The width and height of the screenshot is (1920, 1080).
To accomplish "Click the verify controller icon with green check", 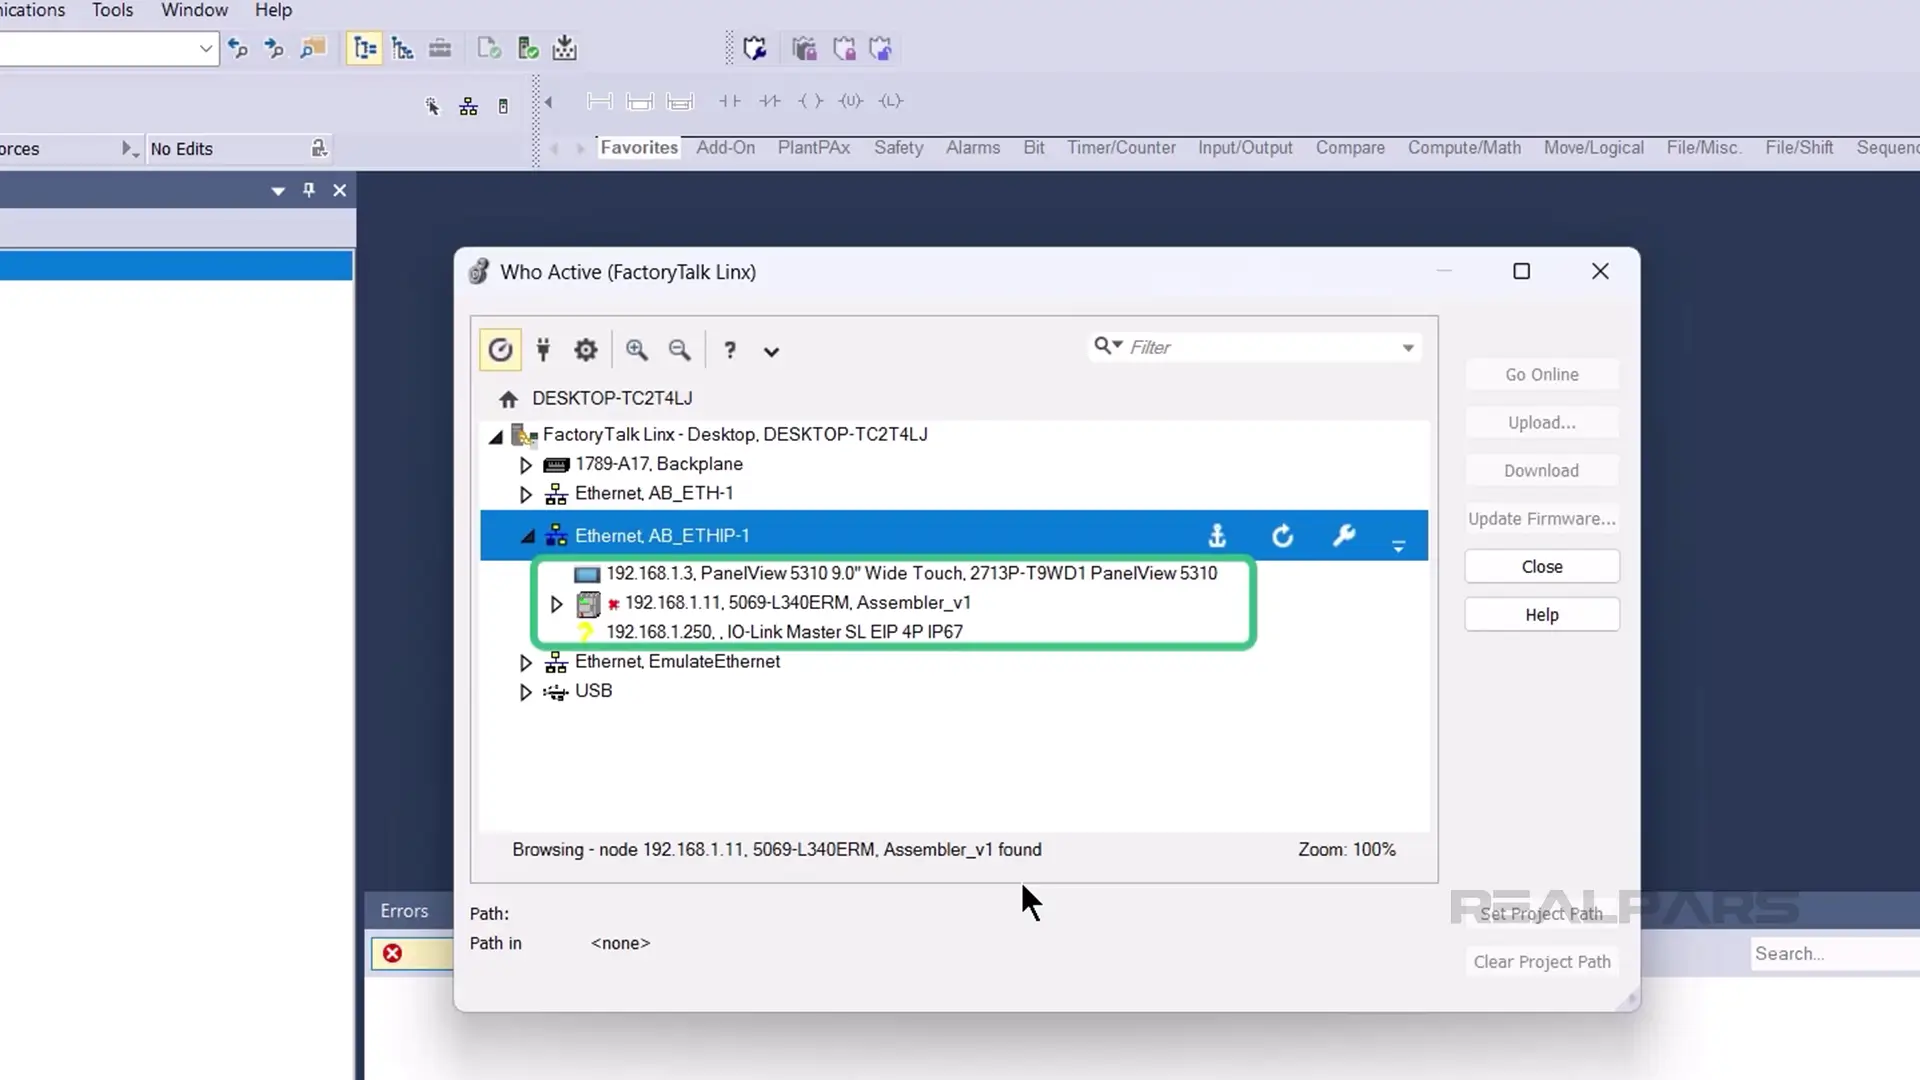I will [528, 48].
